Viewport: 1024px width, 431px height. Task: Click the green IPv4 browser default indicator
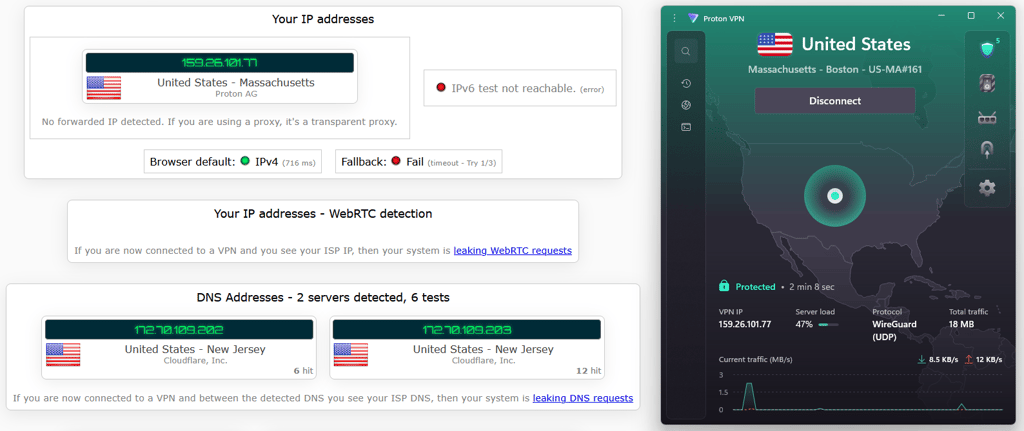245,161
